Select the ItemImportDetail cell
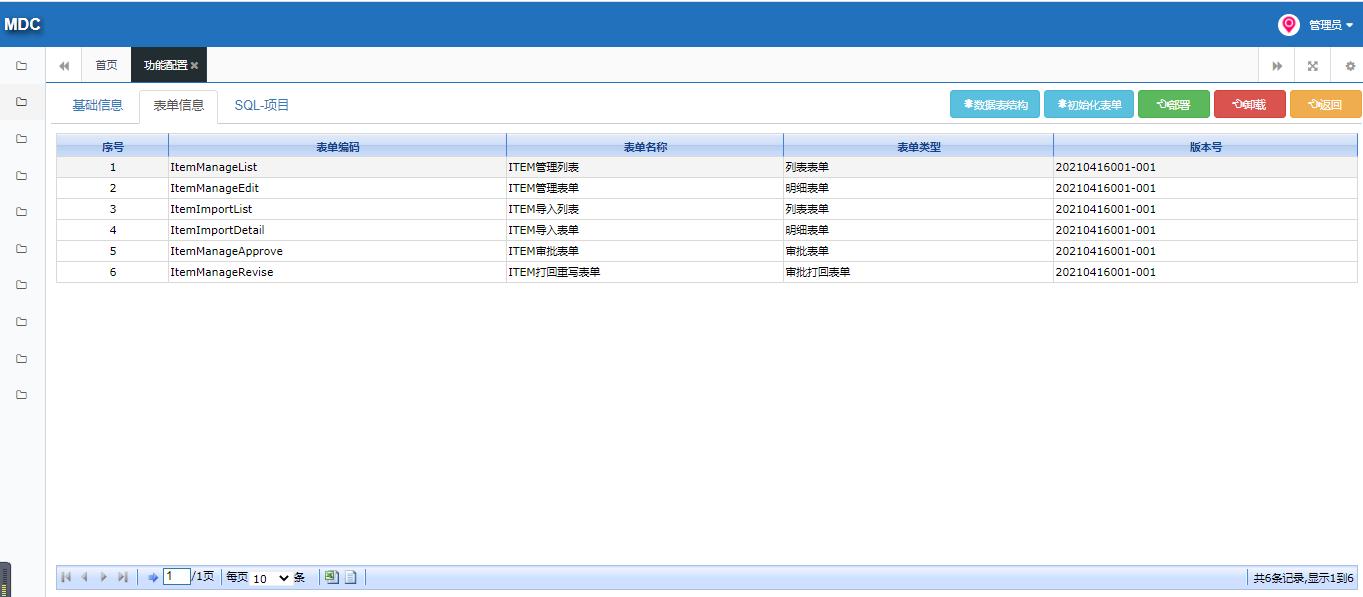 (x=338, y=230)
